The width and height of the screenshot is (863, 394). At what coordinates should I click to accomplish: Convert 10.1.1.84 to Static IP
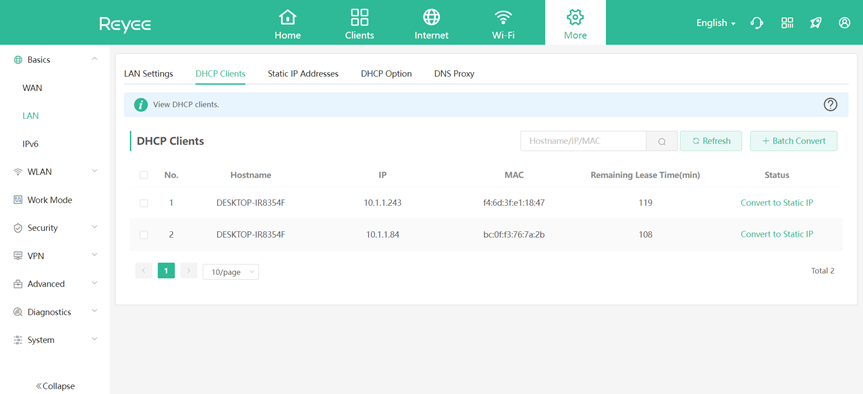pos(777,235)
